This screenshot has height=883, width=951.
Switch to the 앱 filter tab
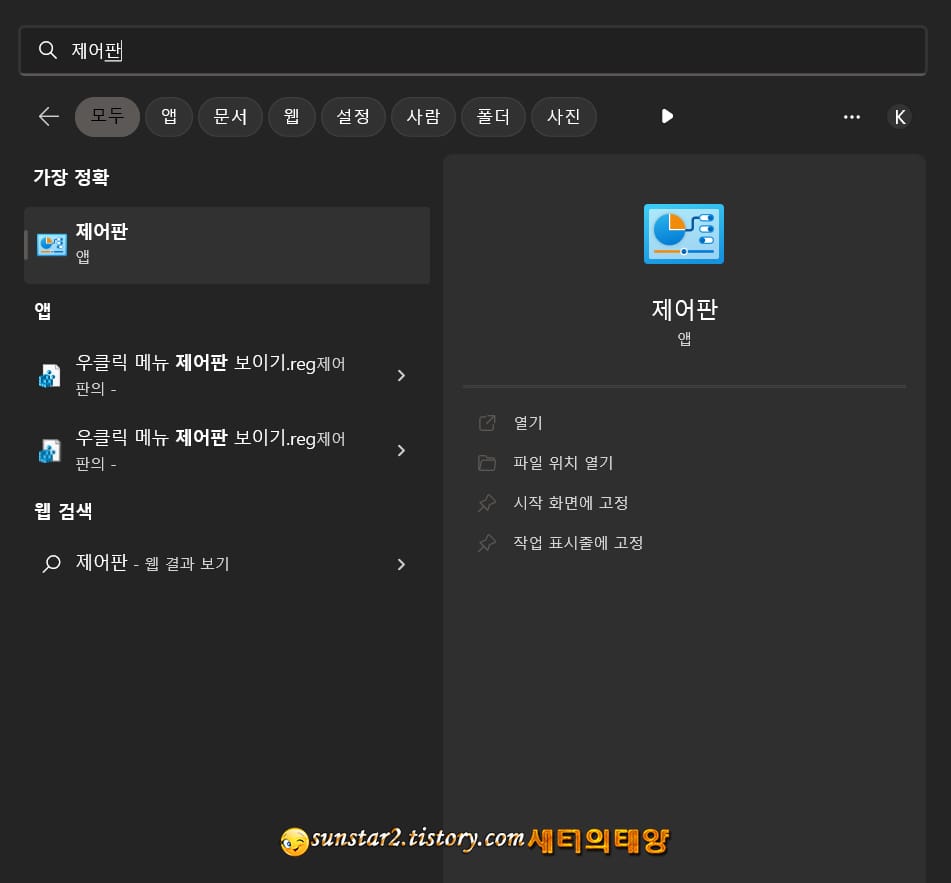[168, 116]
